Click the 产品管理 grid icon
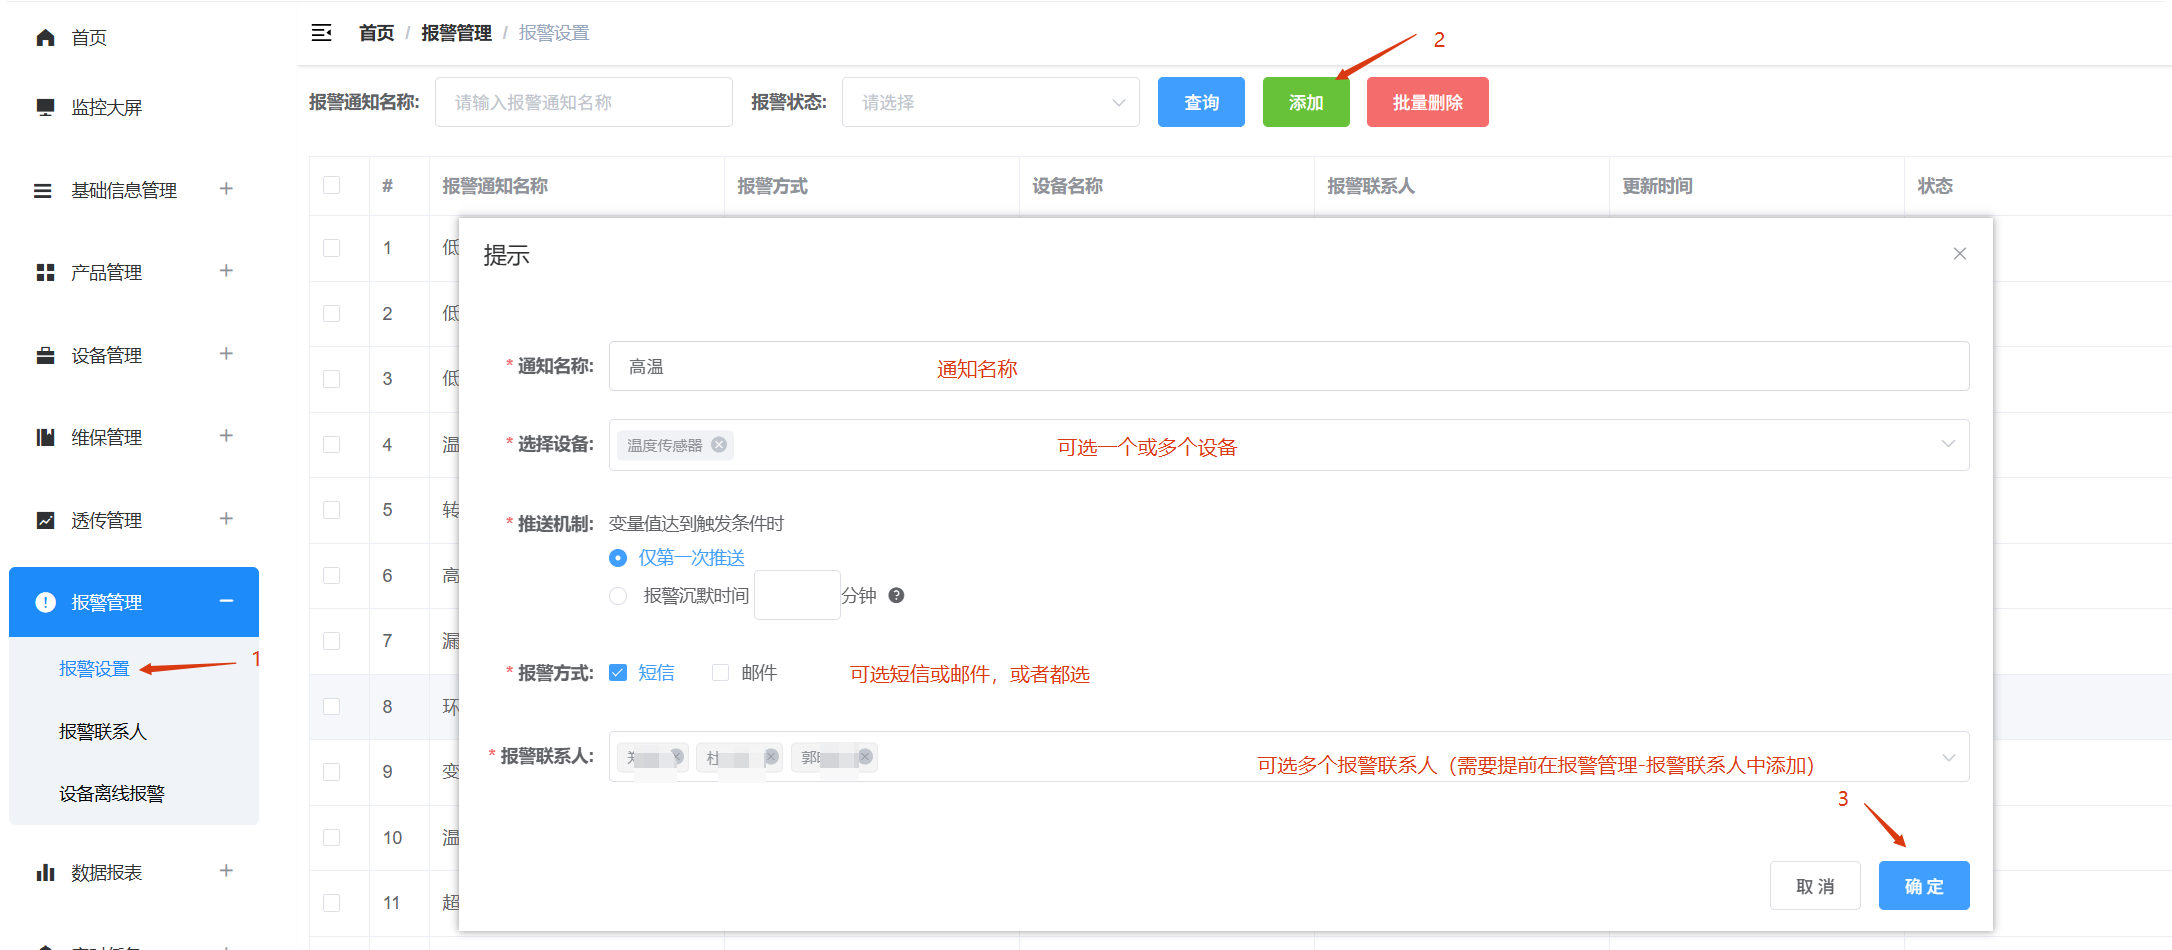This screenshot has width=2172, height=950. click(x=45, y=272)
